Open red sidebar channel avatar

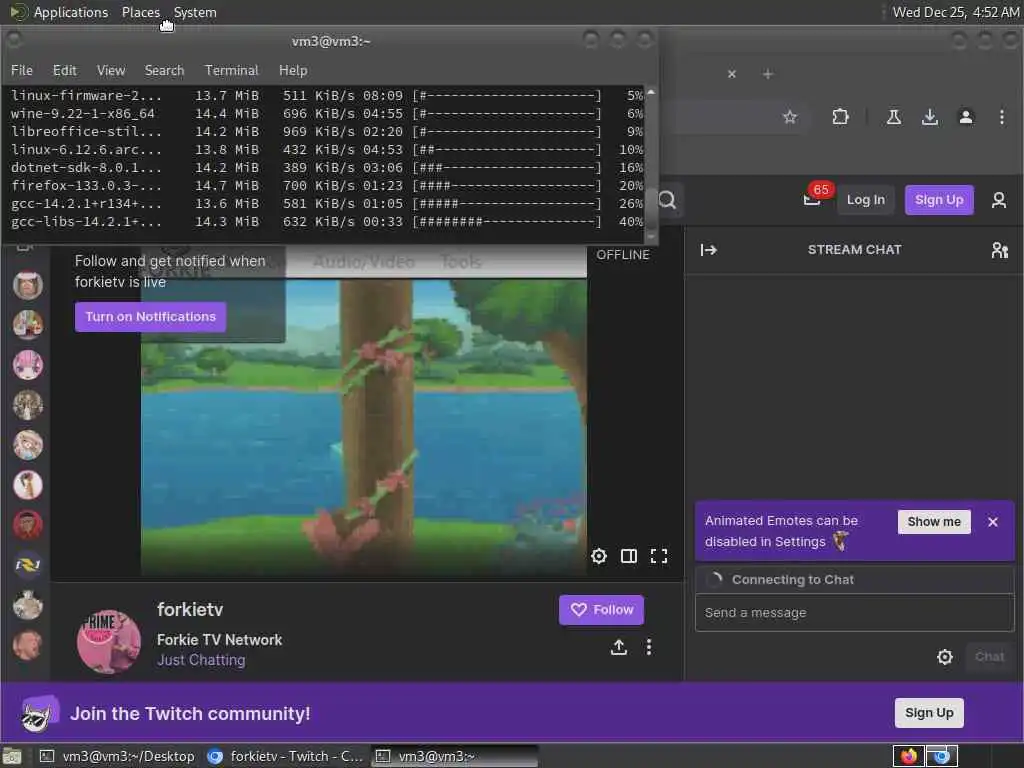[x=27, y=524]
